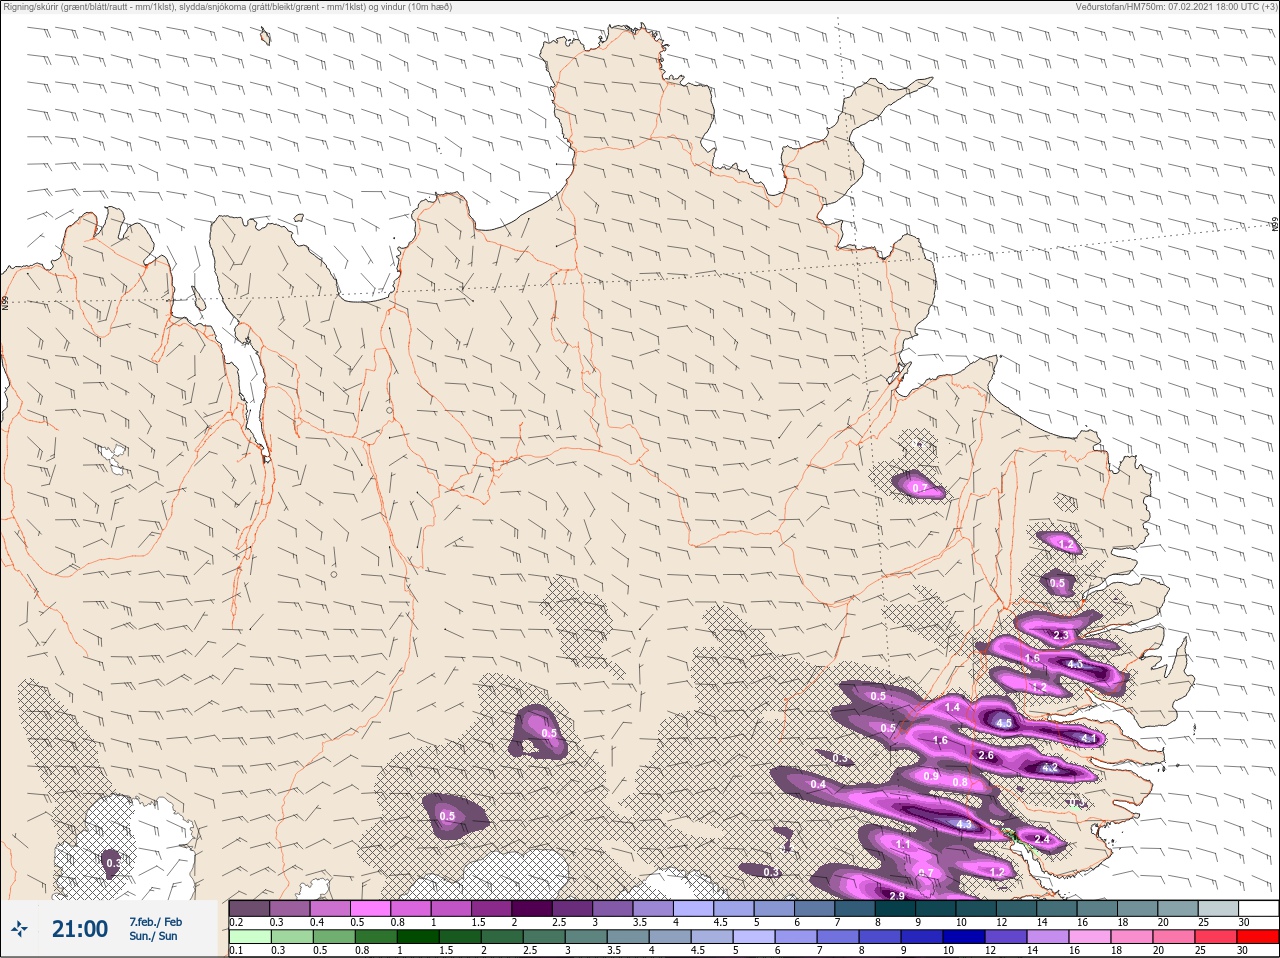Pick the dark teal swatch labeled 9 in snow legend
The width and height of the screenshot is (1280, 958).
[x=935, y=908]
